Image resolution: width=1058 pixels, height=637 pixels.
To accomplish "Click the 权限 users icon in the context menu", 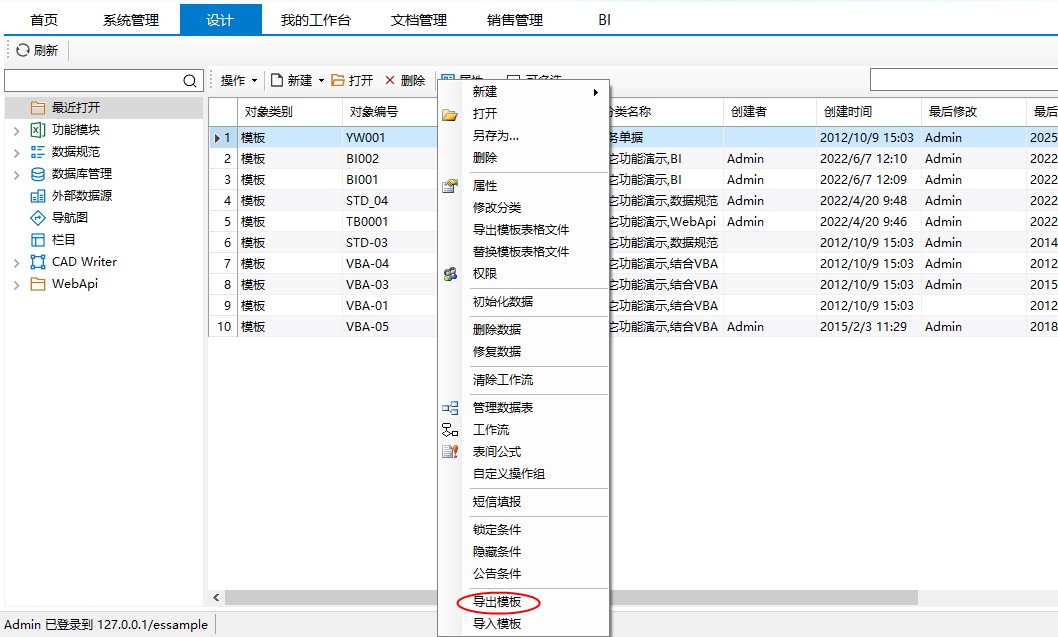I will coord(450,274).
